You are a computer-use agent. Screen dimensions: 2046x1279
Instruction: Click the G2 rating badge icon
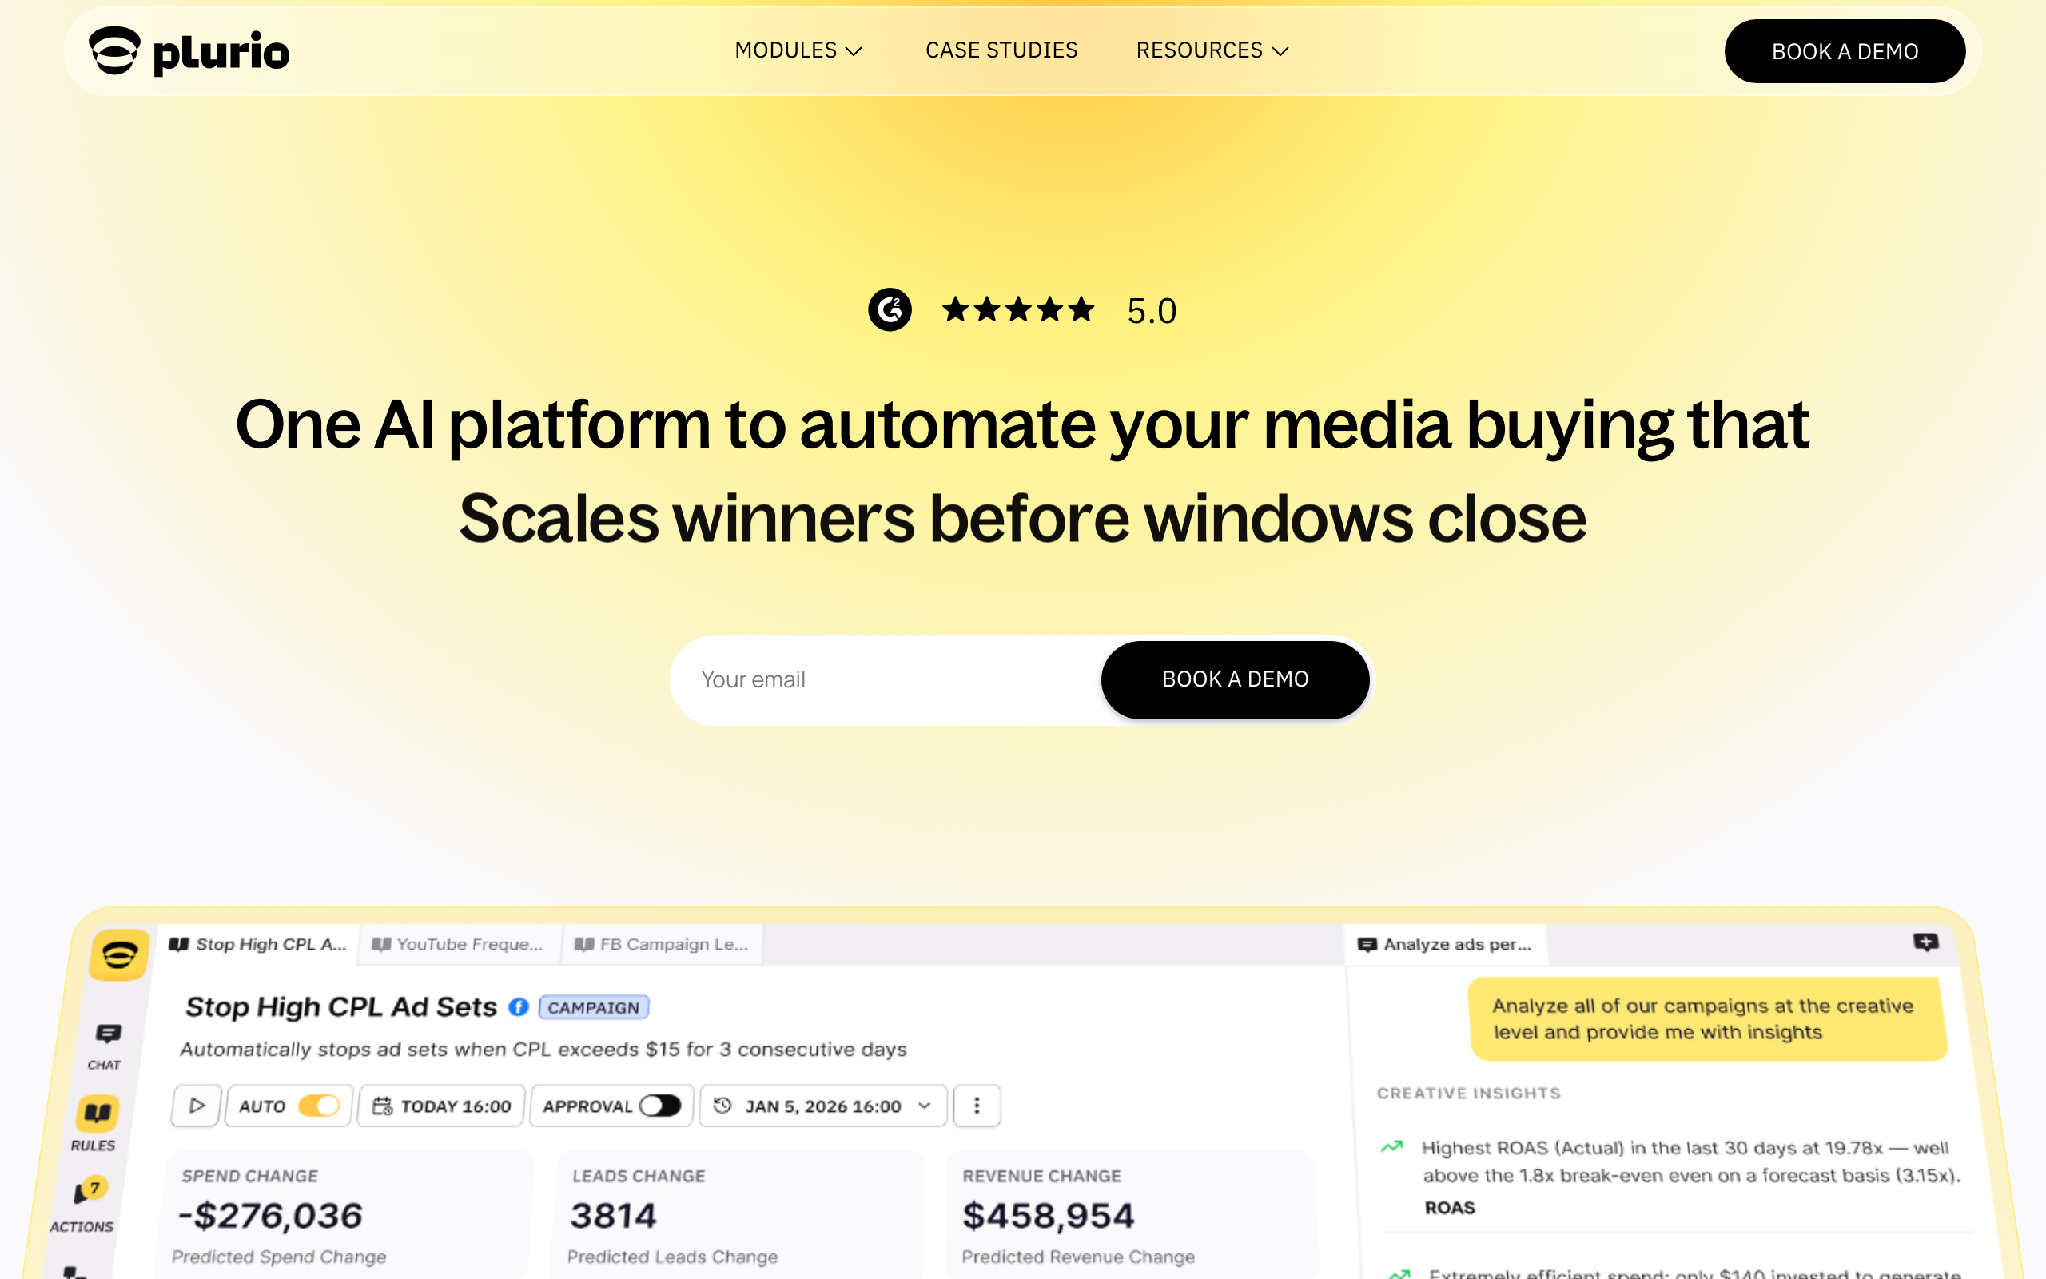coord(889,310)
